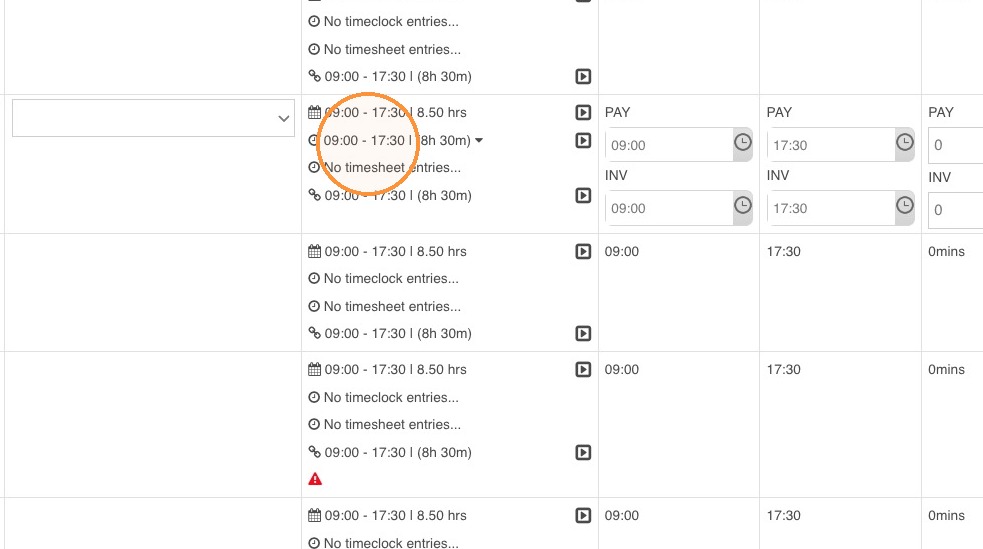The height and width of the screenshot is (549, 983).
Task: Click play icon next to timeclock 09:00 - 17:30 (8h 30m)
Action: coord(583,140)
